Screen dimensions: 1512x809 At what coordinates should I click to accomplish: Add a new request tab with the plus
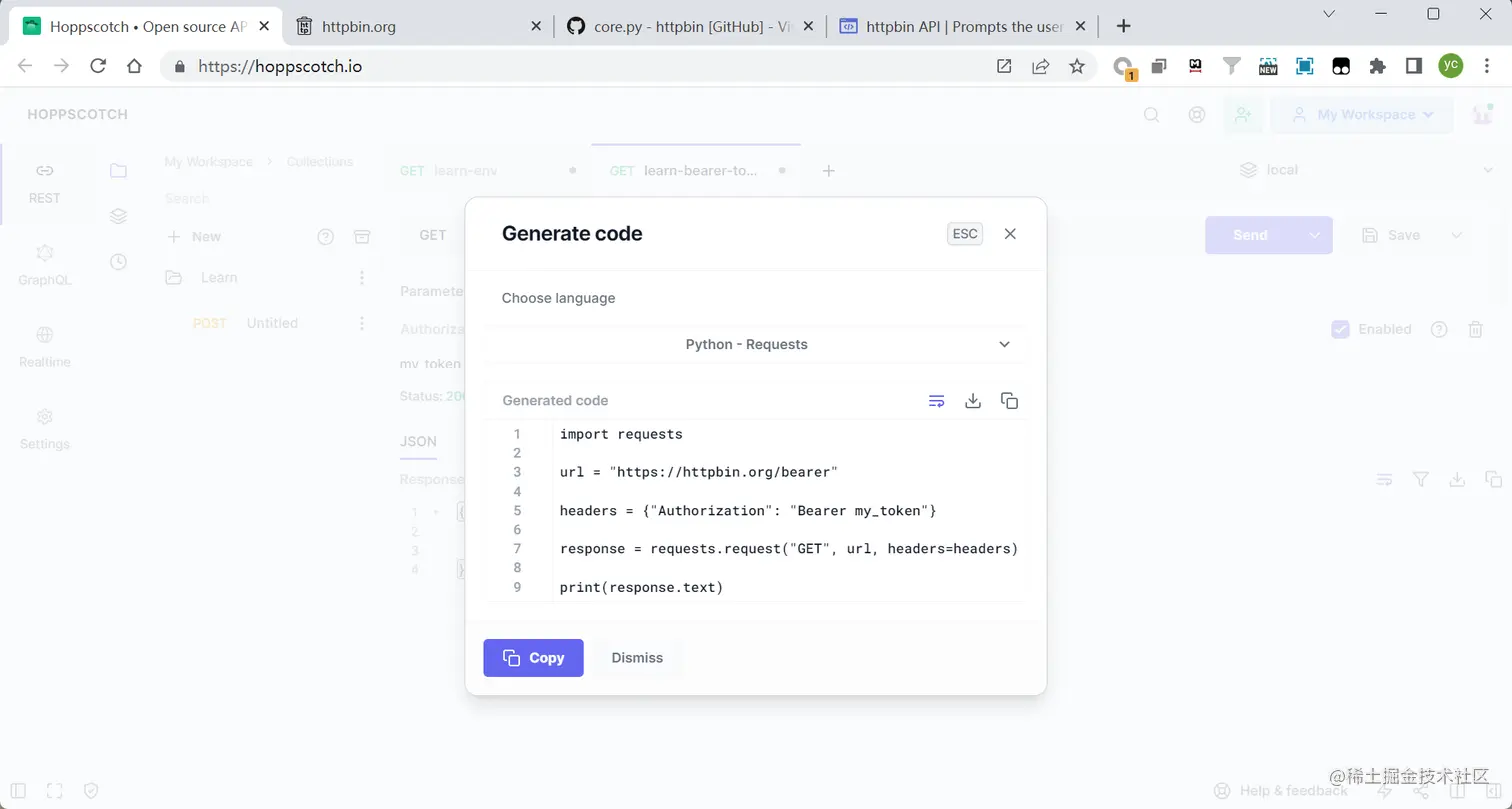[828, 171]
